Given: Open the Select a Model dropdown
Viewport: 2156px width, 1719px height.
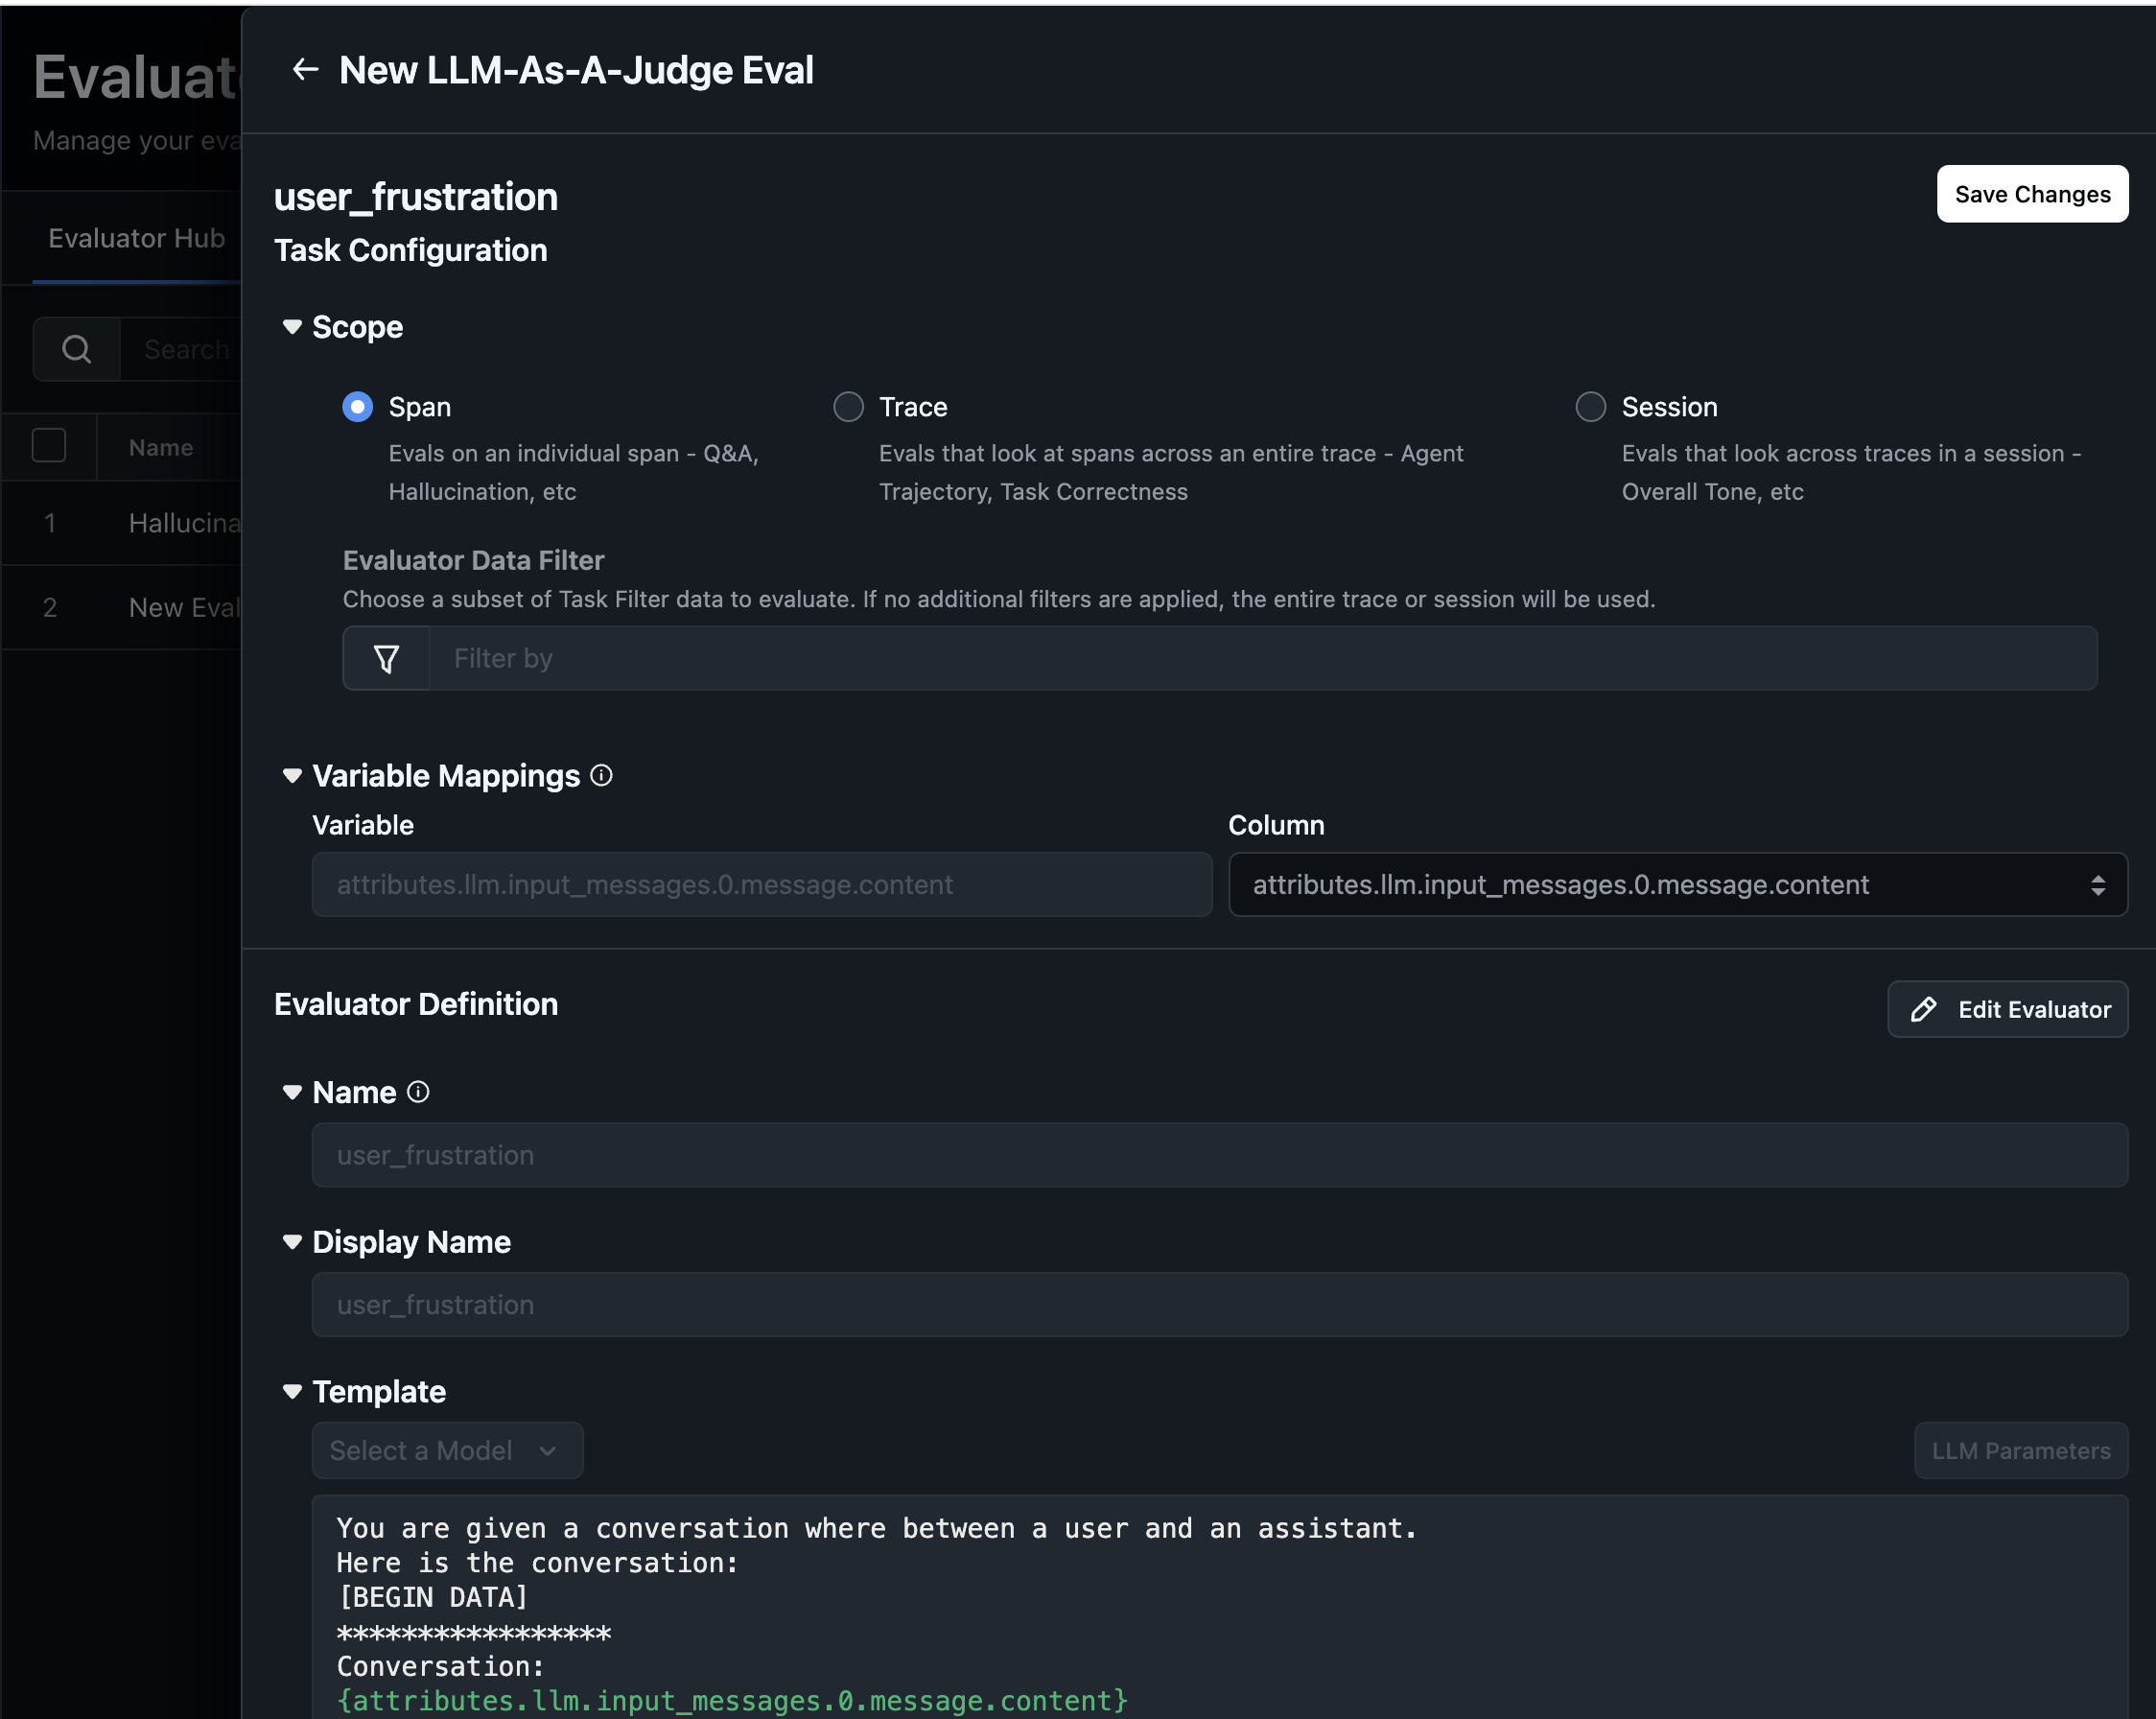Looking at the screenshot, I should [x=446, y=1450].
